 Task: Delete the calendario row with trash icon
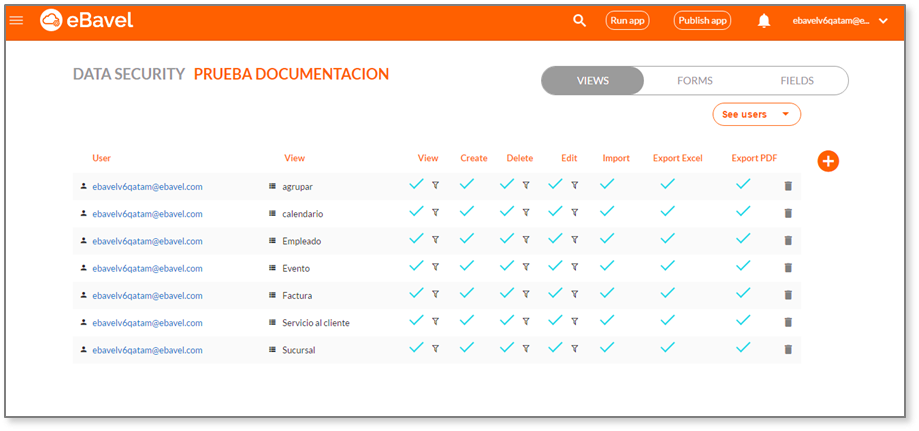tap(788, 213)
